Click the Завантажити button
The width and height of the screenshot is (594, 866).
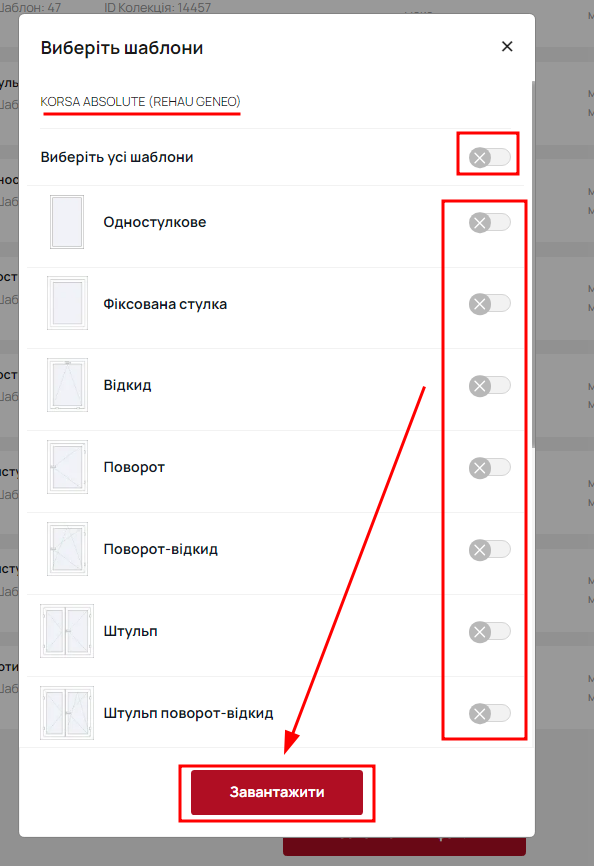(277, 792)
